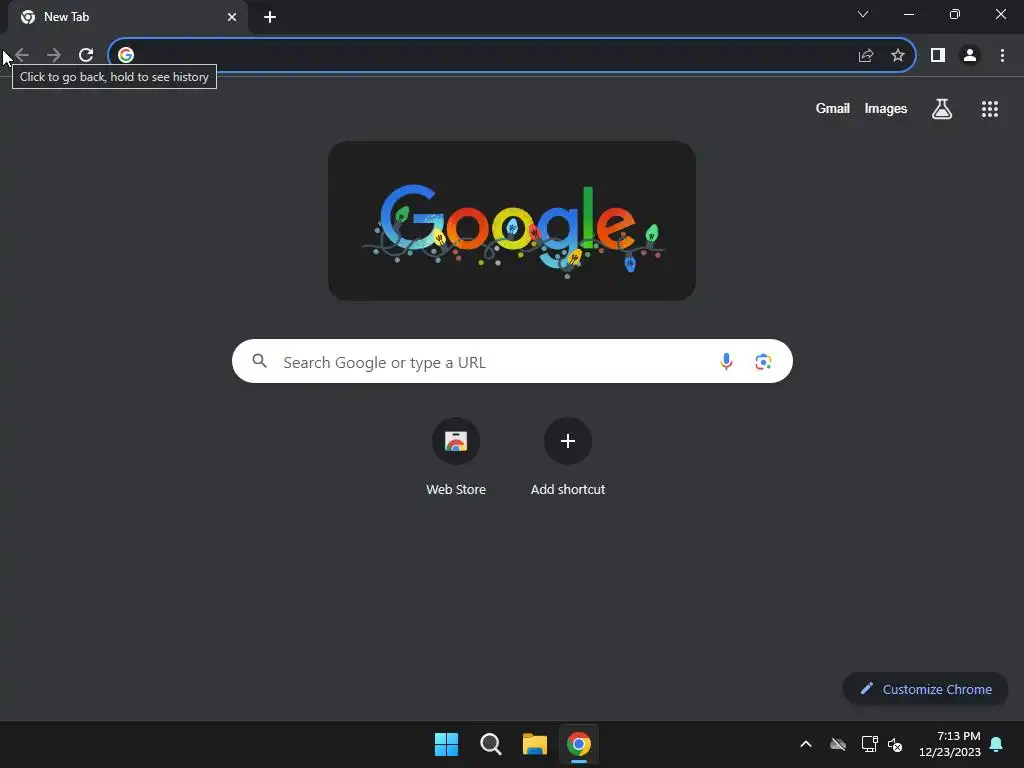This screenshot has height=768, width=1024.
Task: Restore down the Chrome window
Action: (955, 14)
